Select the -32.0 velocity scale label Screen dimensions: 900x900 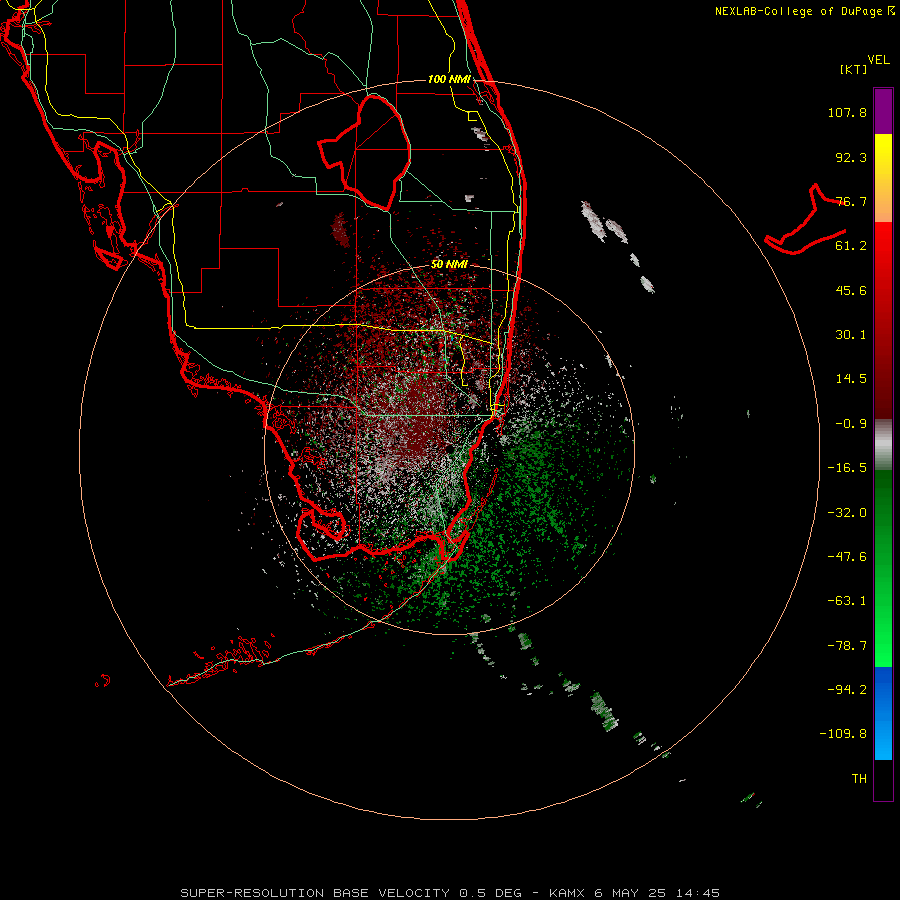847,513
